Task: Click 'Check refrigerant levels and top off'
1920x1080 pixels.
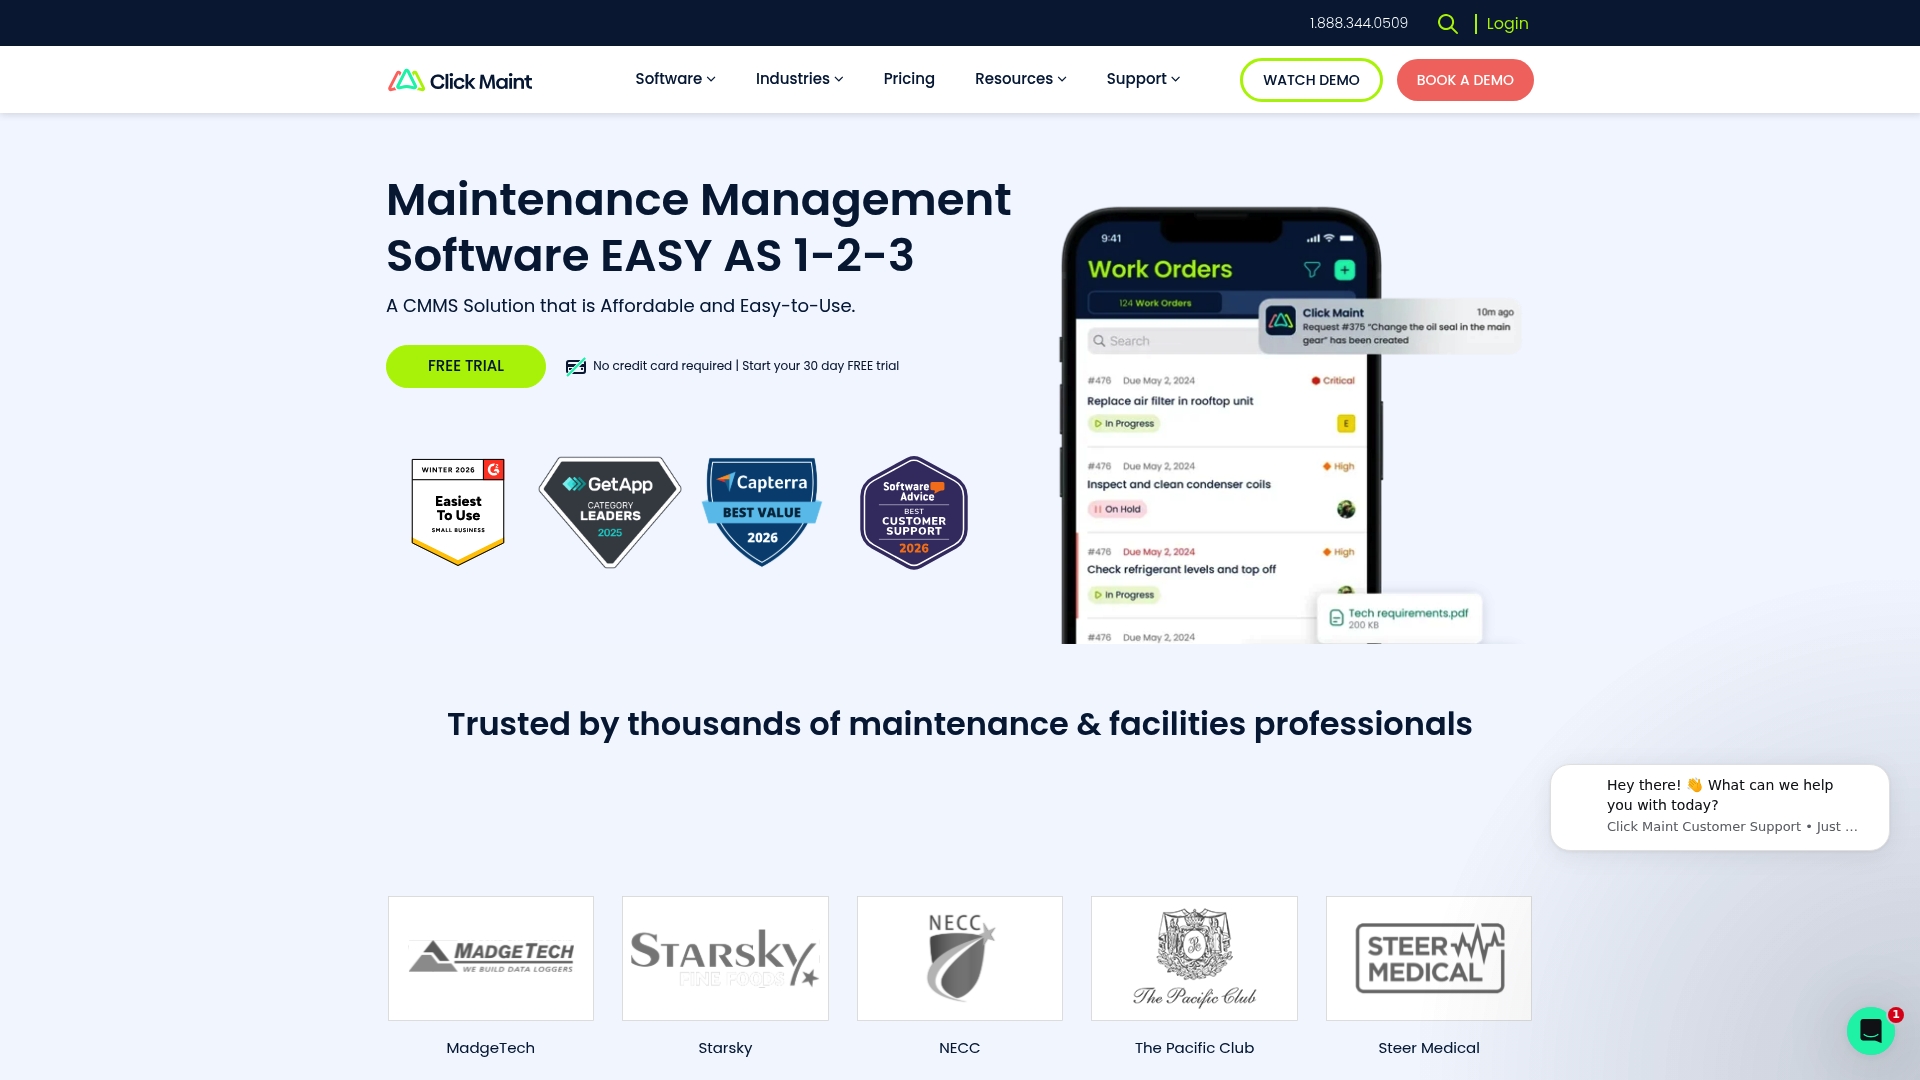Action: point(1181,569)
